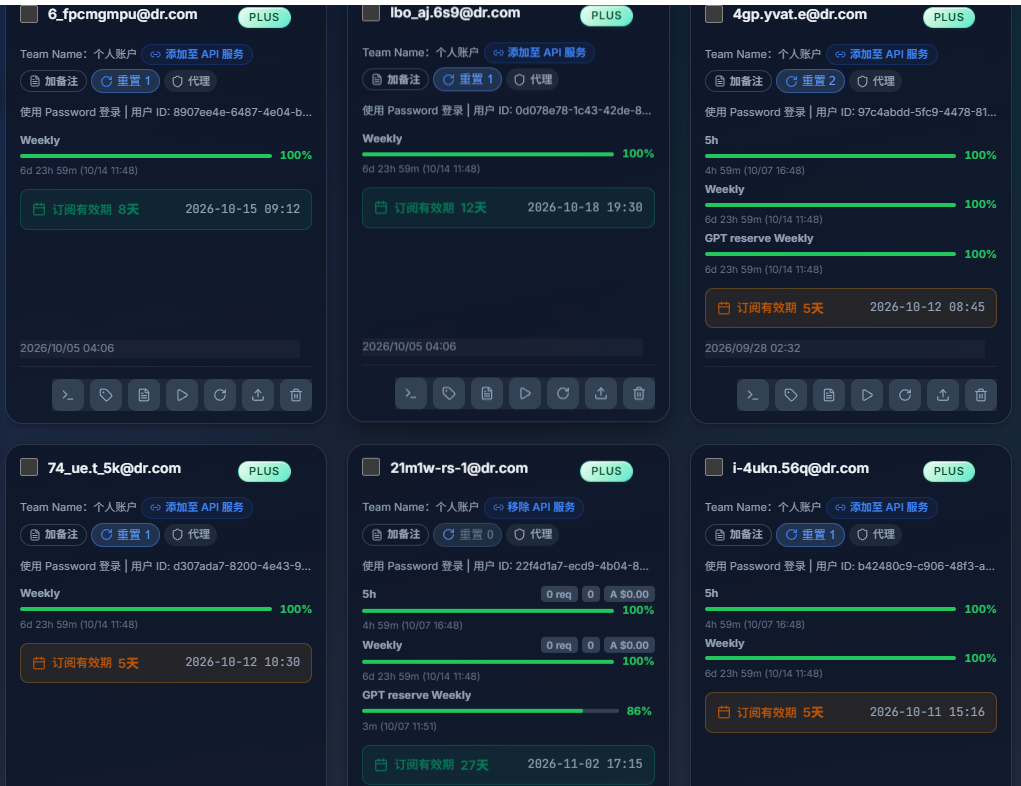Click 重置 2 on 4gp.yvat.e@dr.com card

[x=811, y=81]
